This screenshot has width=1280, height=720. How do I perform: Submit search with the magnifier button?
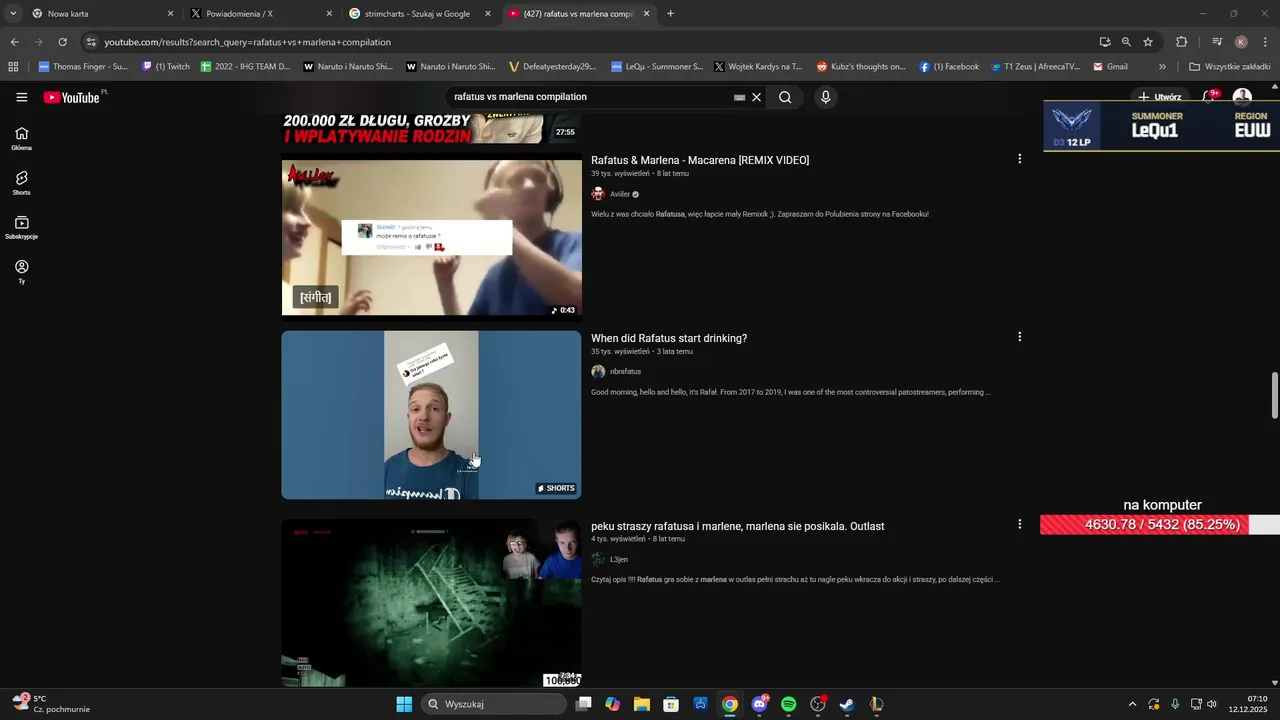point(785,97)
